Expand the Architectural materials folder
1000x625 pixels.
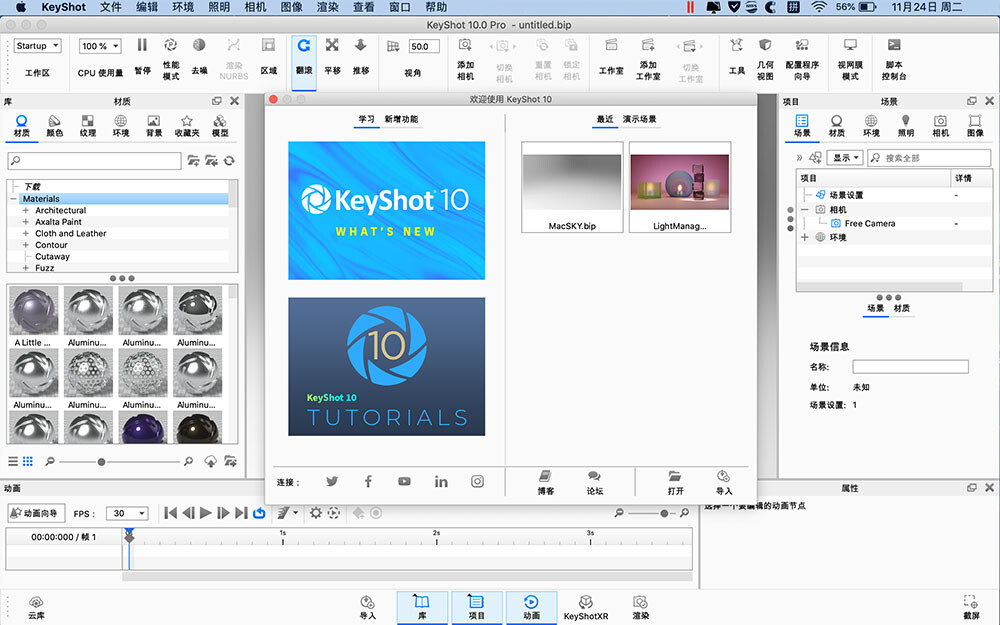(x=26, y=210)
